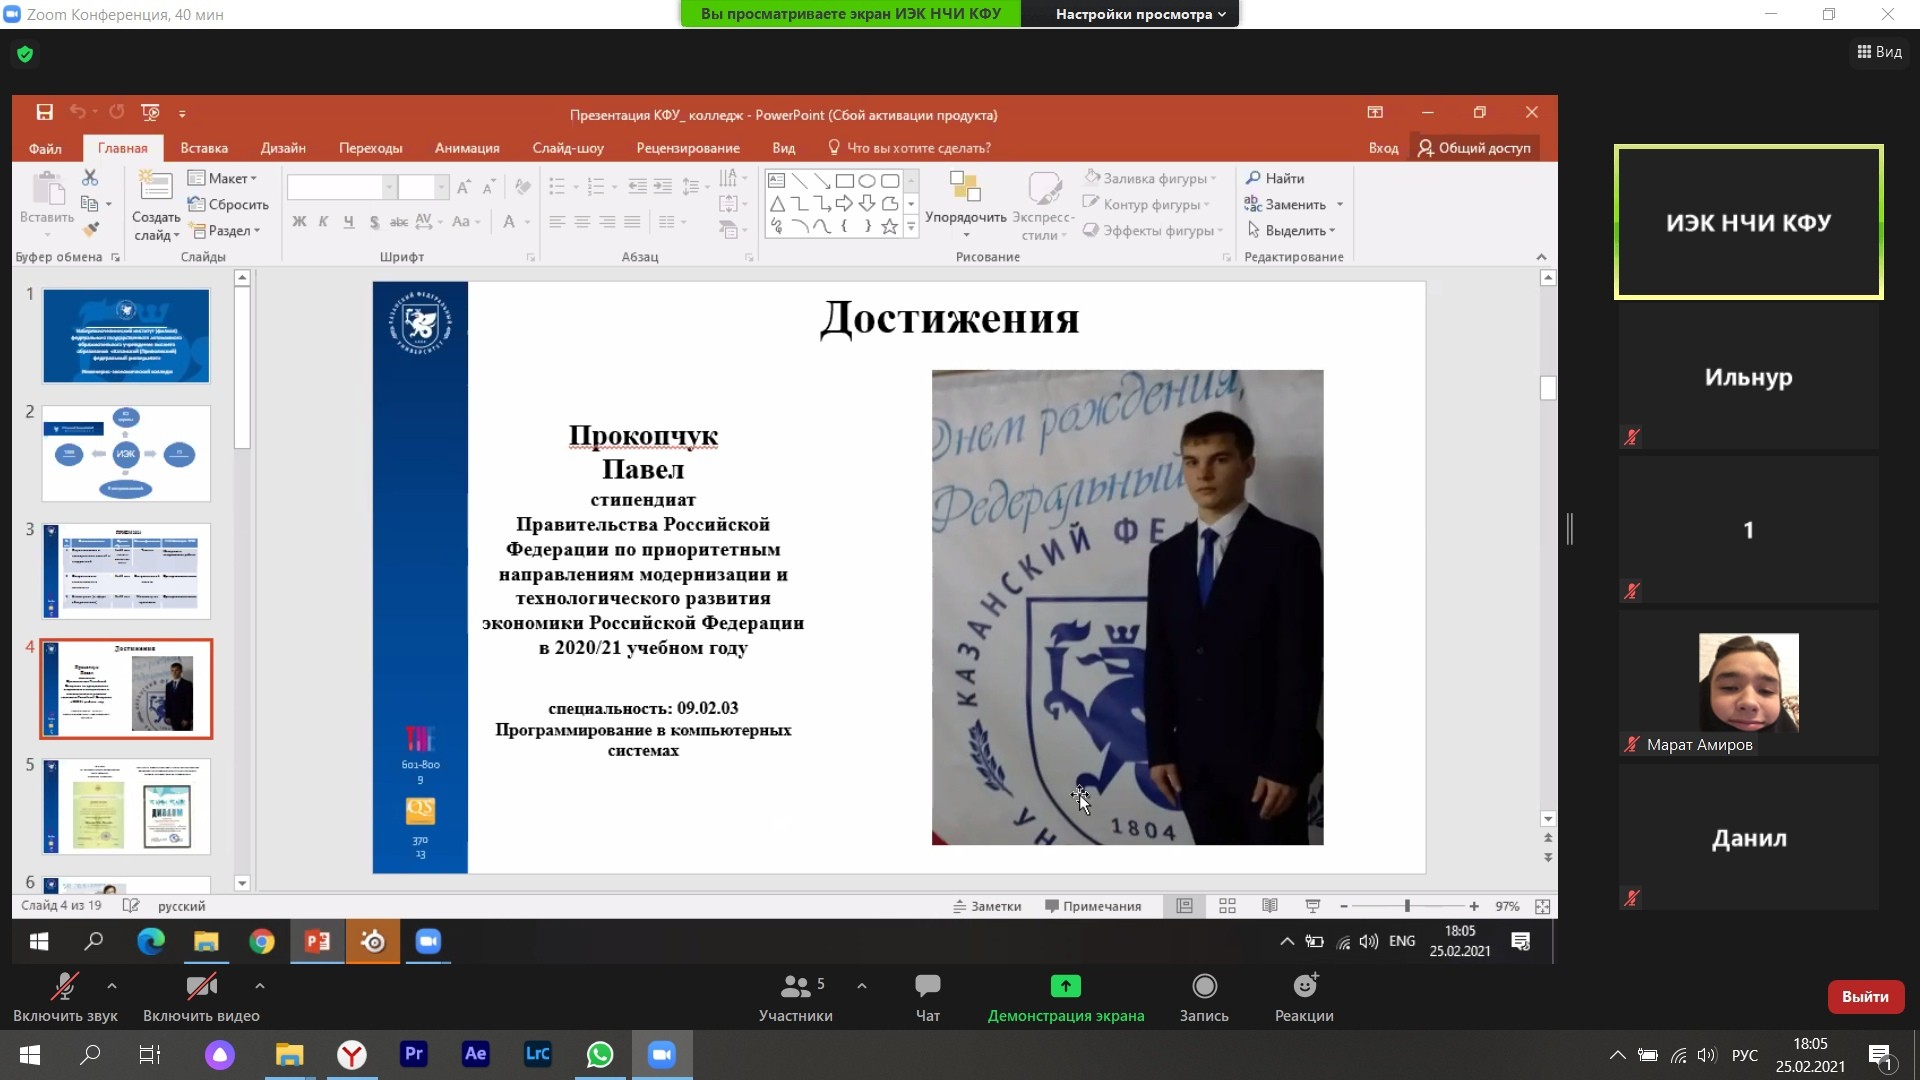
Task: Toggle Примечания comments pane
Action: [x=1093, y=906]
